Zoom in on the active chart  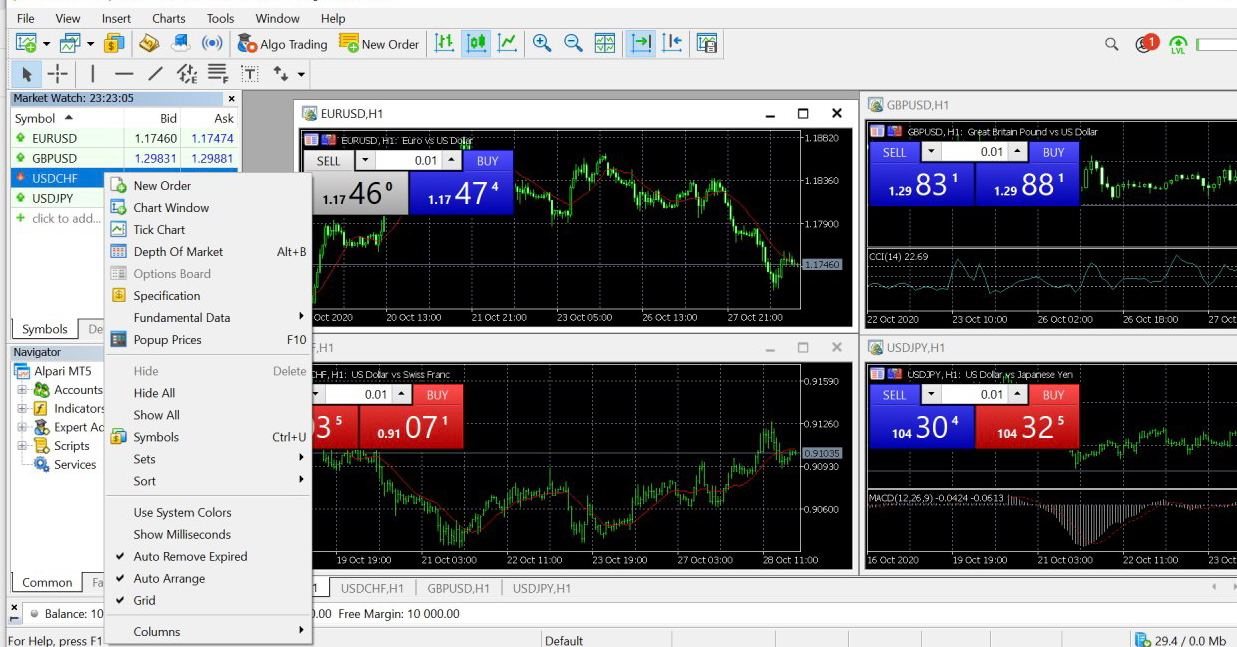(540, 43)
